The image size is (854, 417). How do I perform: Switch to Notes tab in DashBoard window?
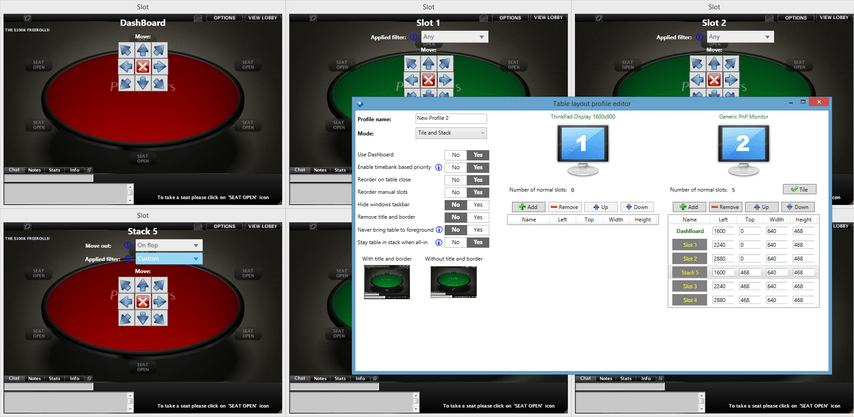(x=34, y=170)
